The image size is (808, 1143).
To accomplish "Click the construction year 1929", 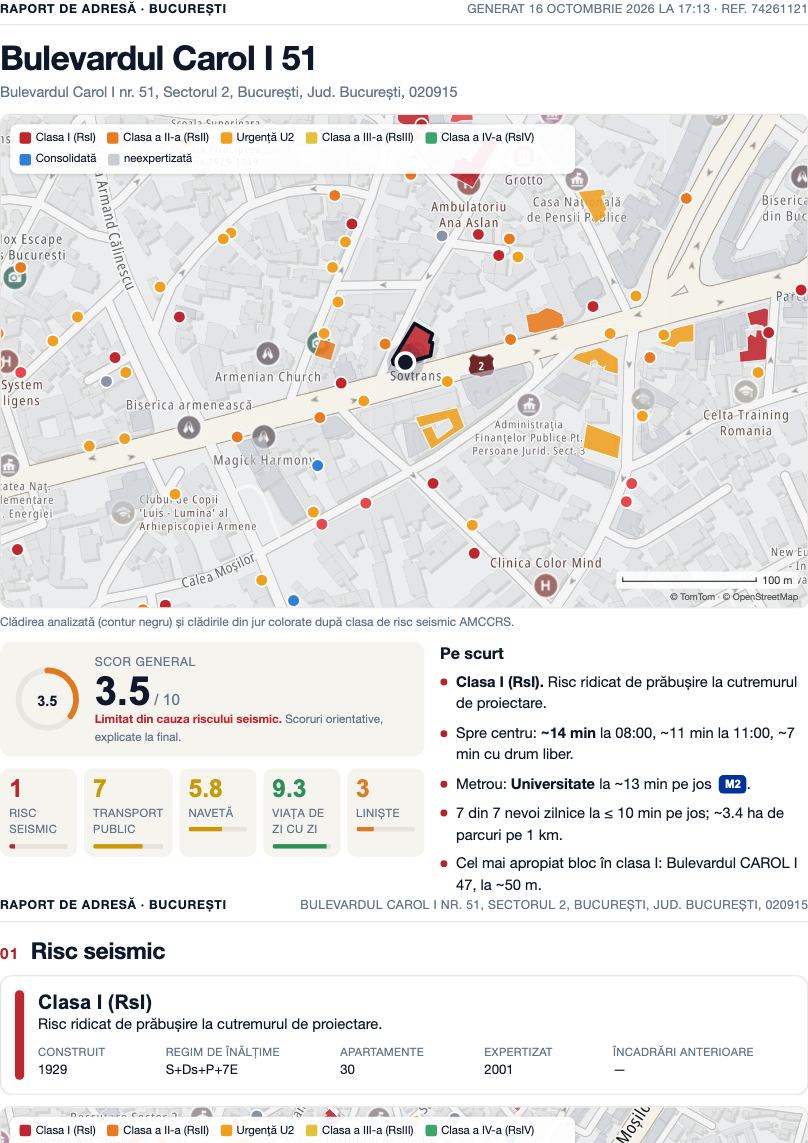I will [x=53, y=1069].
